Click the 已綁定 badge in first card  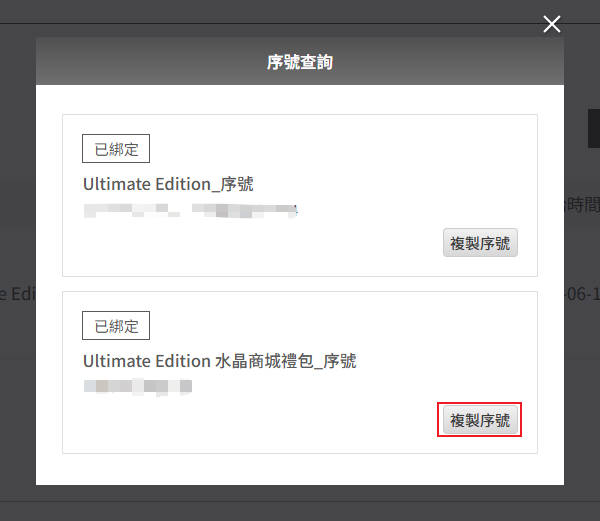pos(115,150)
